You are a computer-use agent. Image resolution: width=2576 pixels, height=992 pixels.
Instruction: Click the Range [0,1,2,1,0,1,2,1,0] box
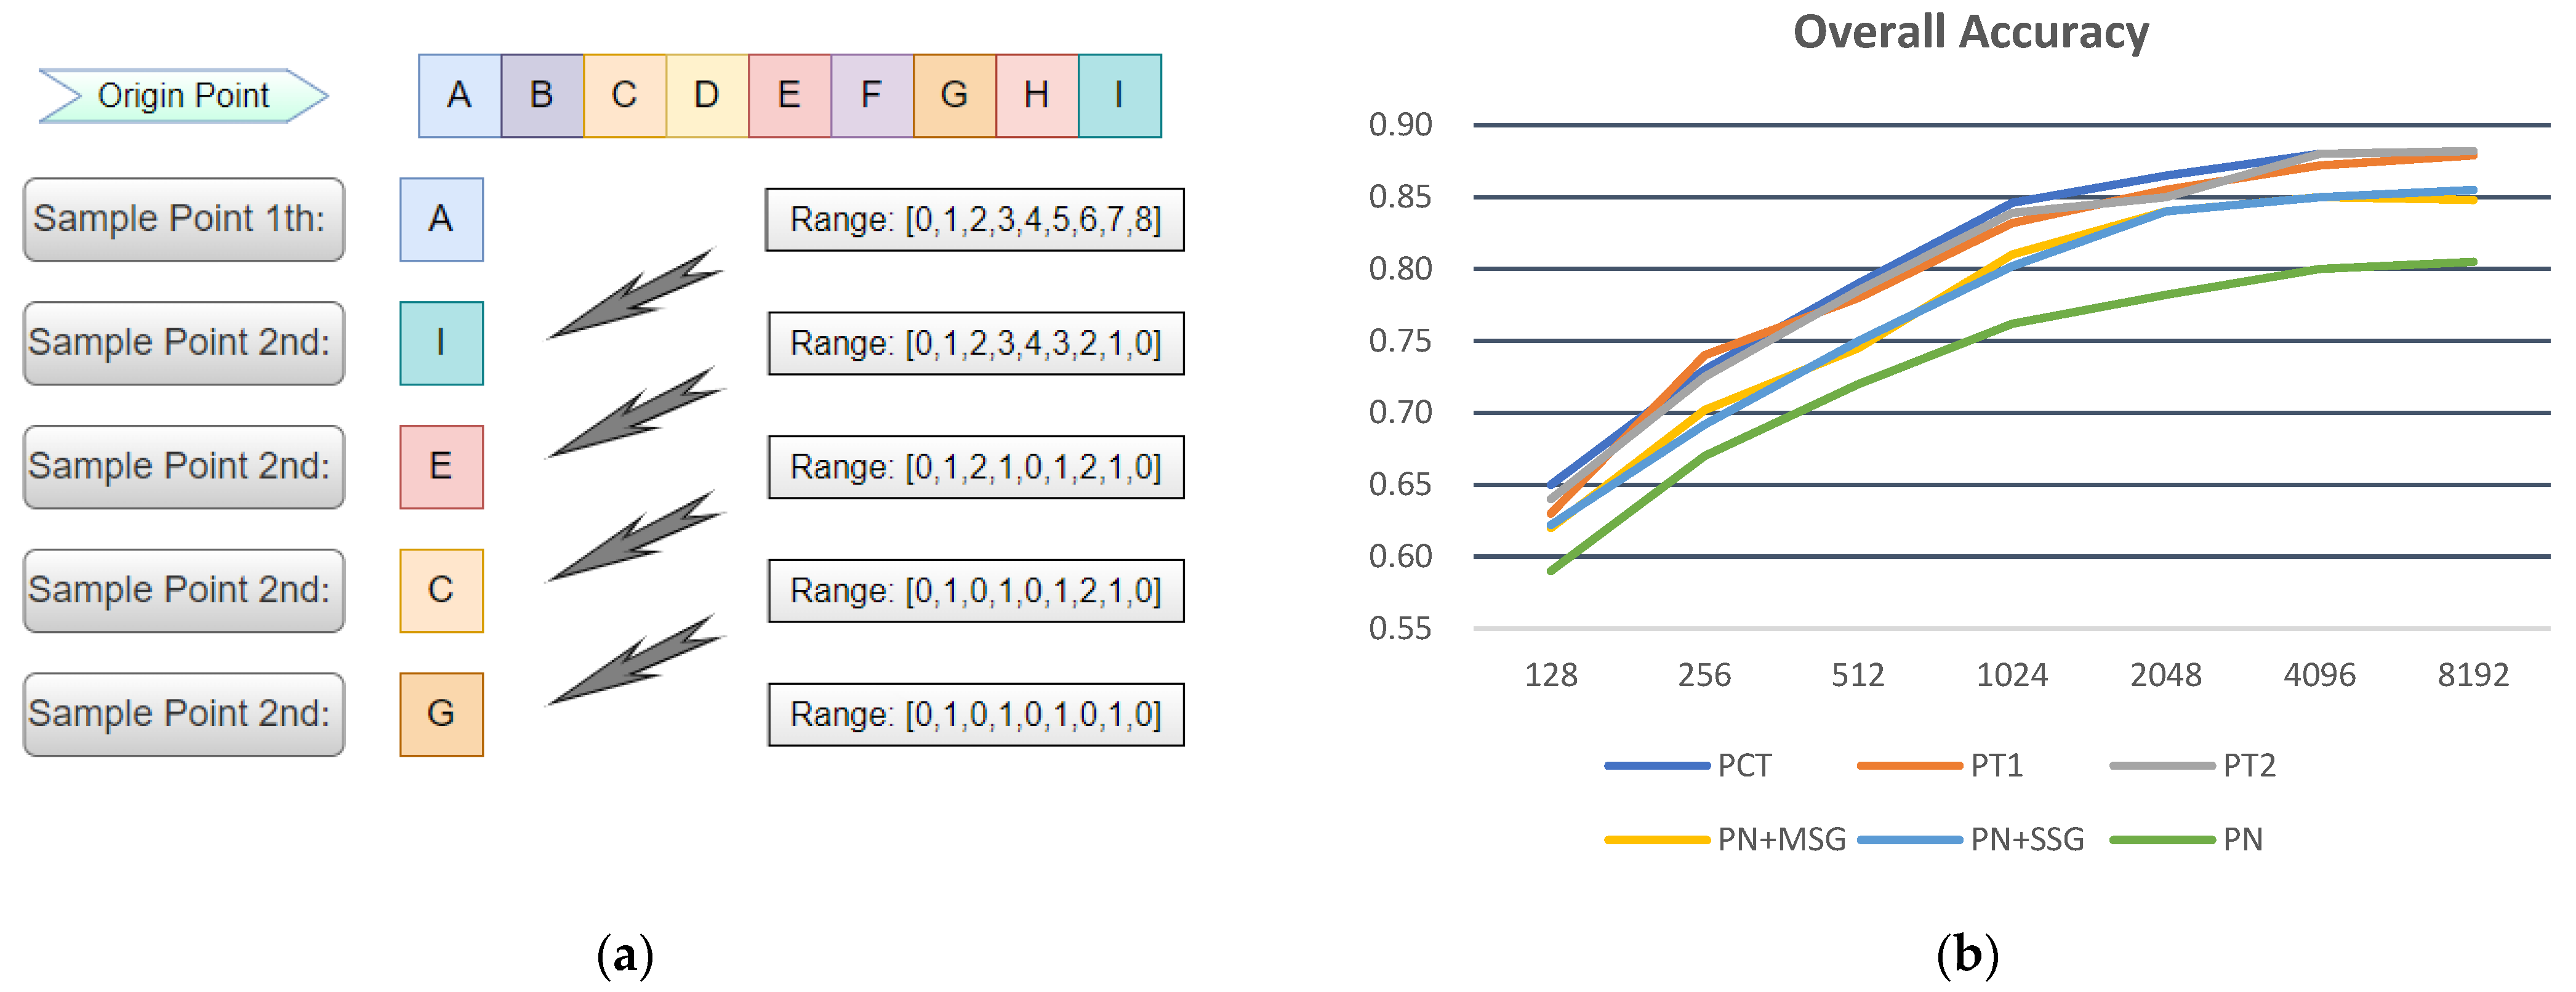[x=975, y=467]
